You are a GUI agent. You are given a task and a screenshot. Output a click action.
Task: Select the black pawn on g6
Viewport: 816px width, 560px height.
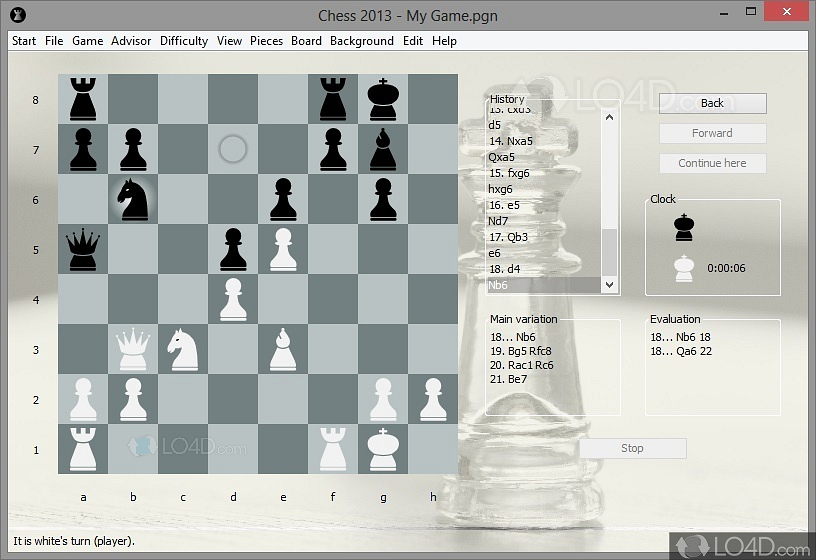[x=383, y=199]
